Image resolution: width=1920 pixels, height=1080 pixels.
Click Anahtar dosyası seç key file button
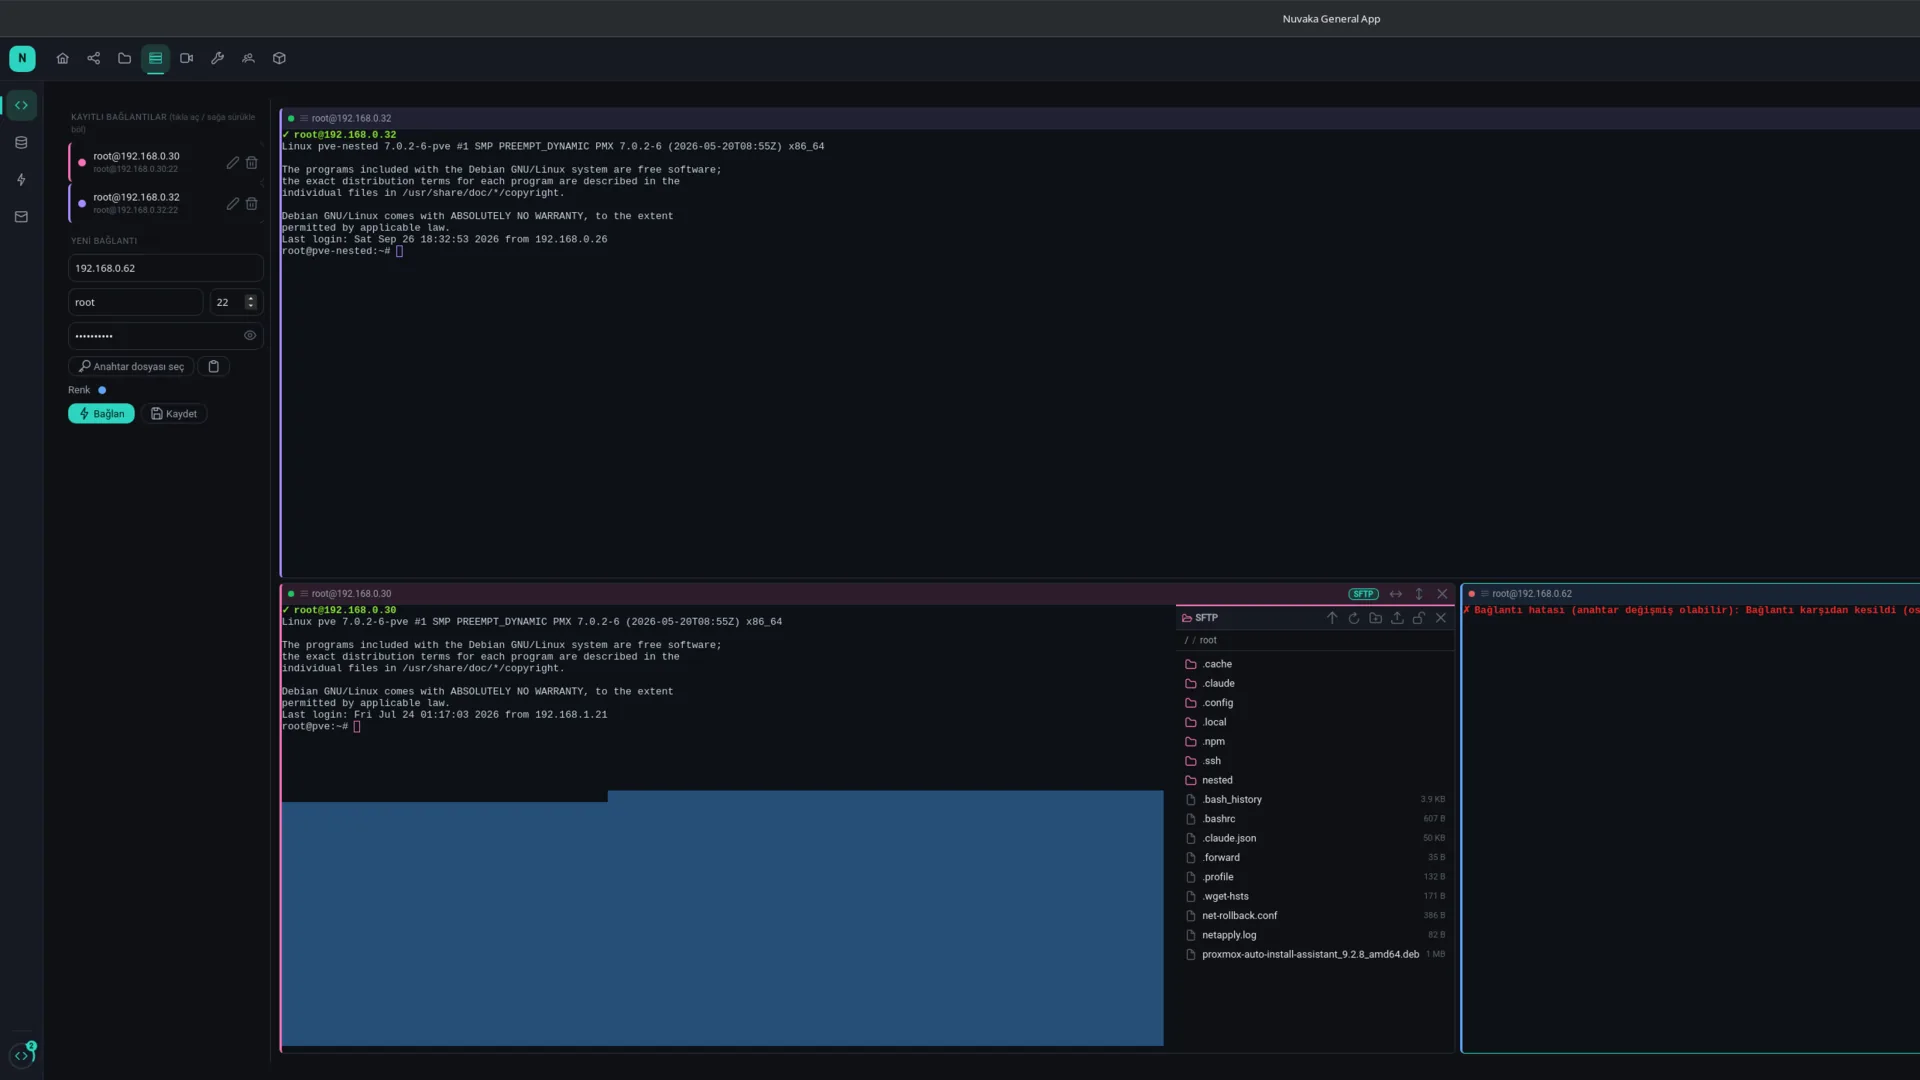coord(131,366)
